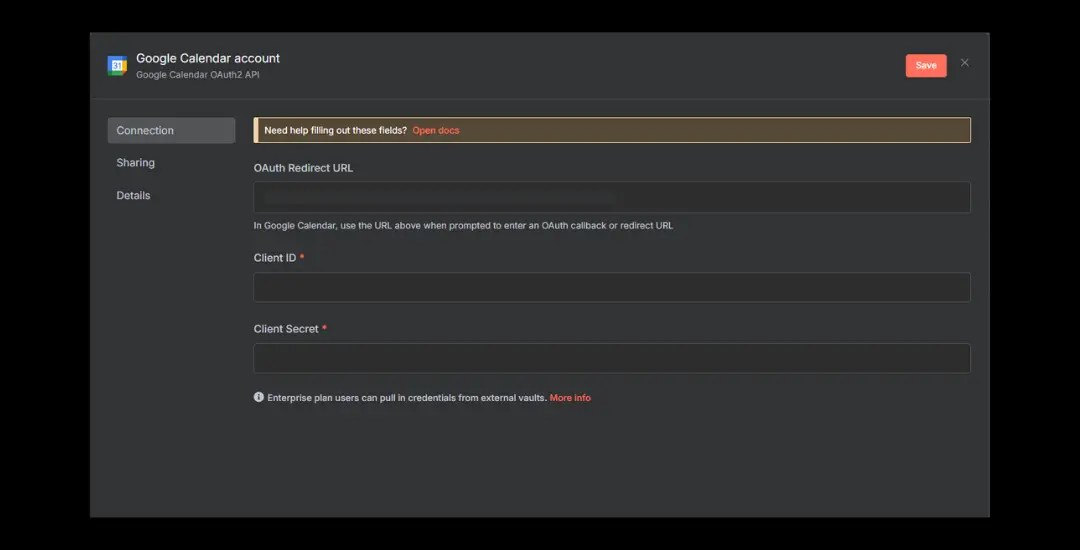Focus the Client ID input field

[x=612, y=287]
